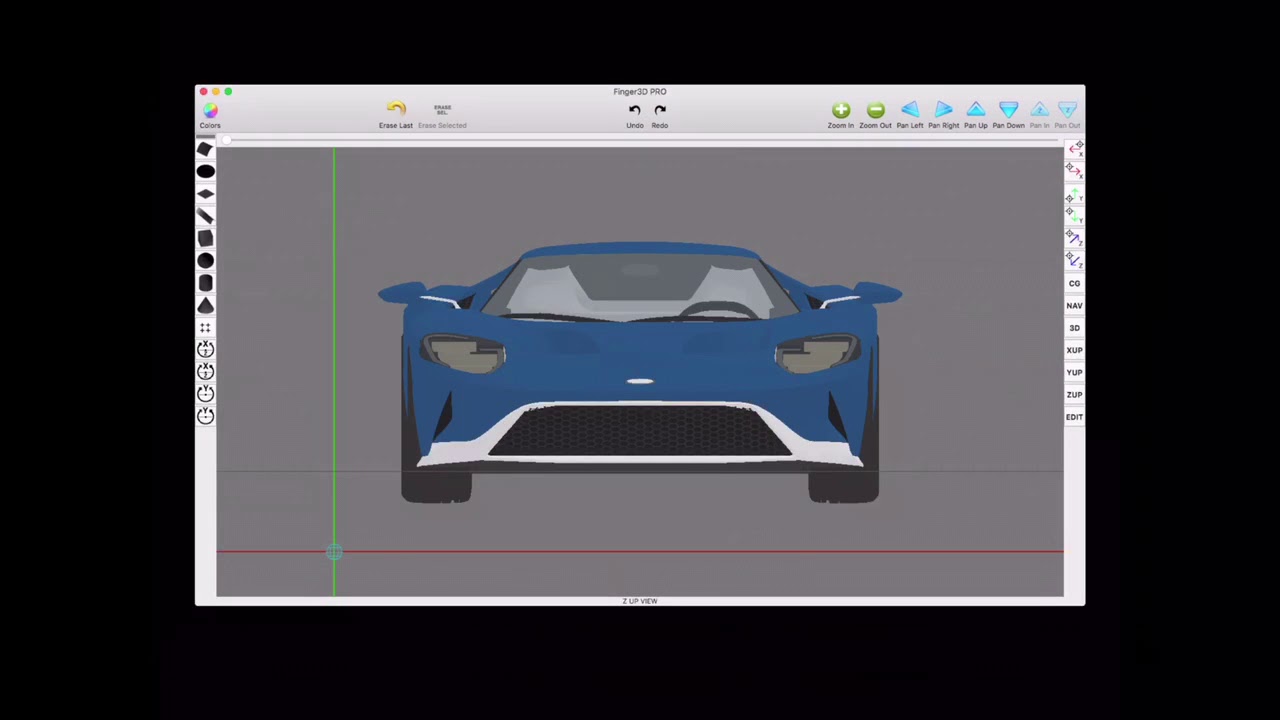Click the downward green Y-axis arrow
The image size is (1280, 720).
pyautogui.click(x=1074, y=216)
